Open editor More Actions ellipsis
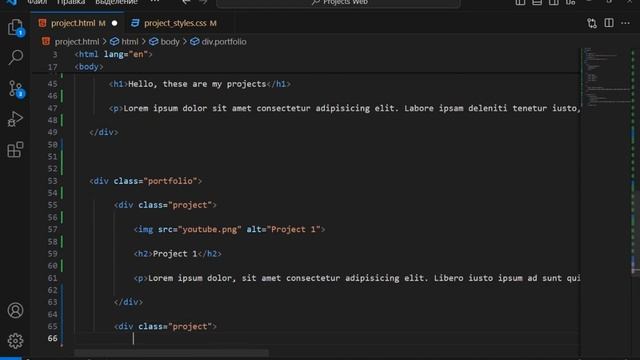640x360 pixels. (625, 23)
